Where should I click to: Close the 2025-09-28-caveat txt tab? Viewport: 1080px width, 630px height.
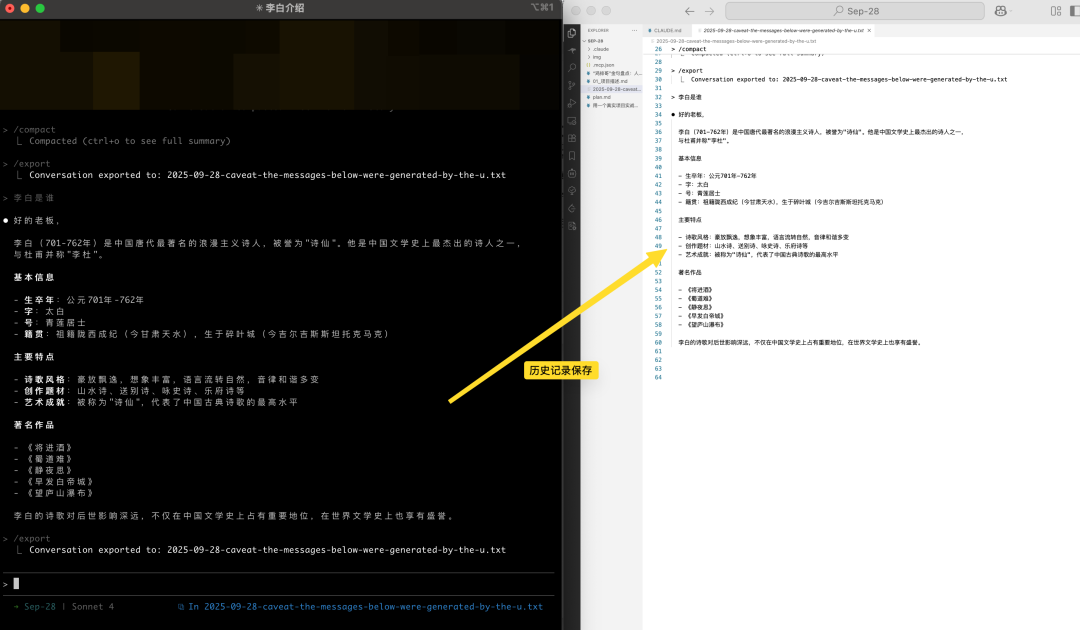(x=869, y=30)
